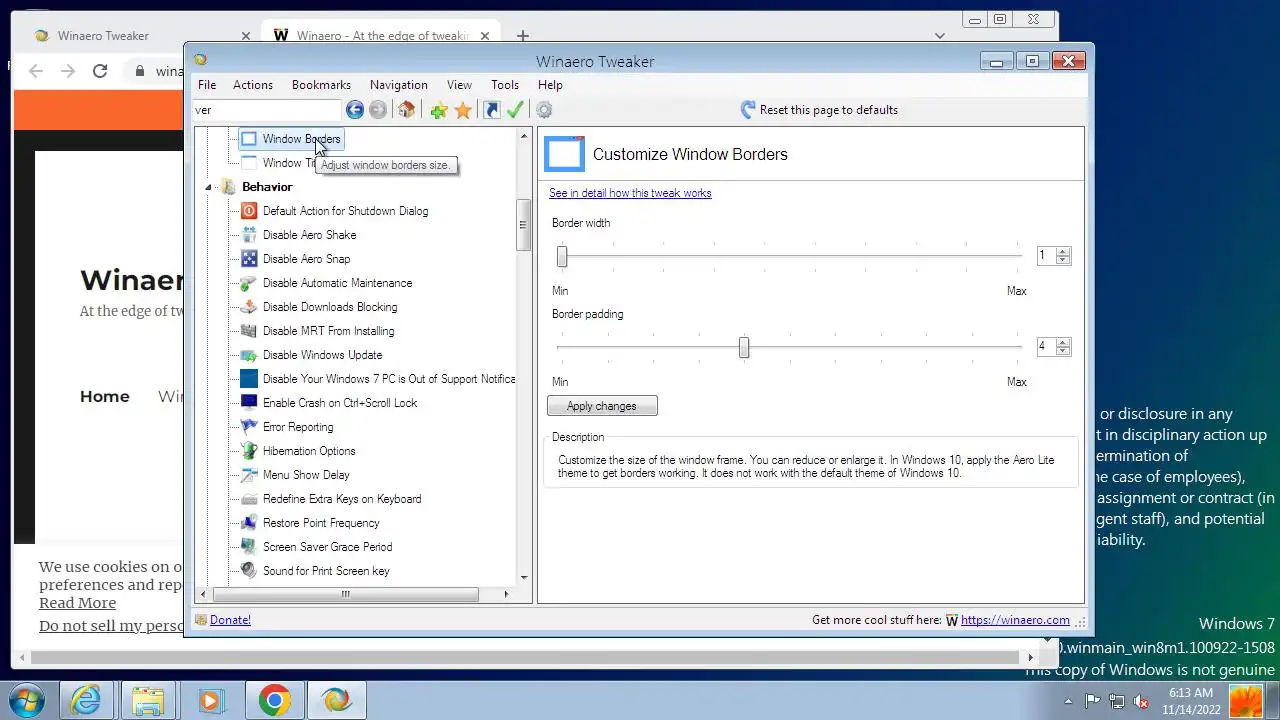Open the Actions menu
The width and height of the screenshot is (1280, 720).
pyautogui.click(x=252, y=85)
